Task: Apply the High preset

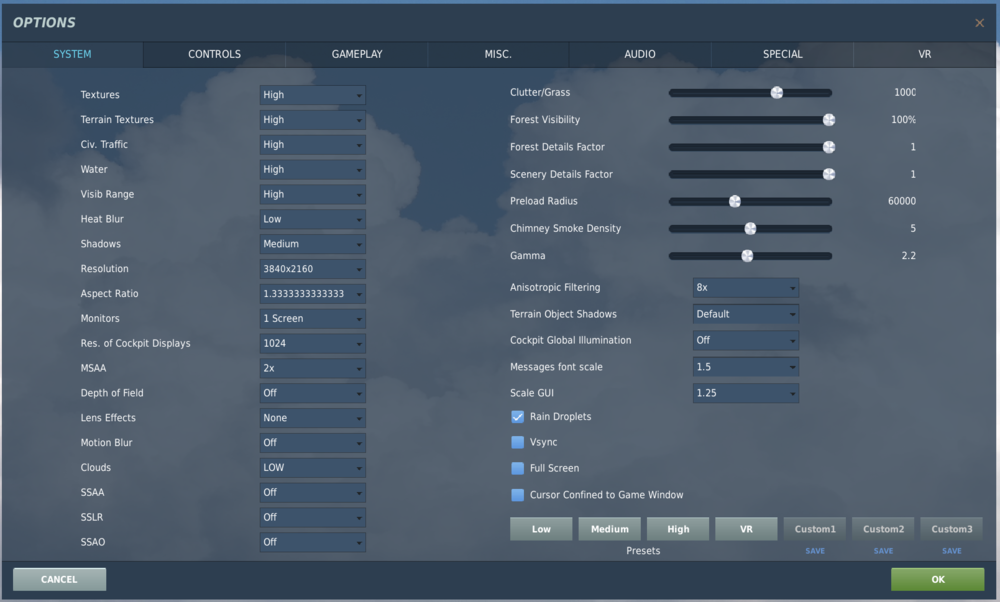Action: tap(678, 529)
